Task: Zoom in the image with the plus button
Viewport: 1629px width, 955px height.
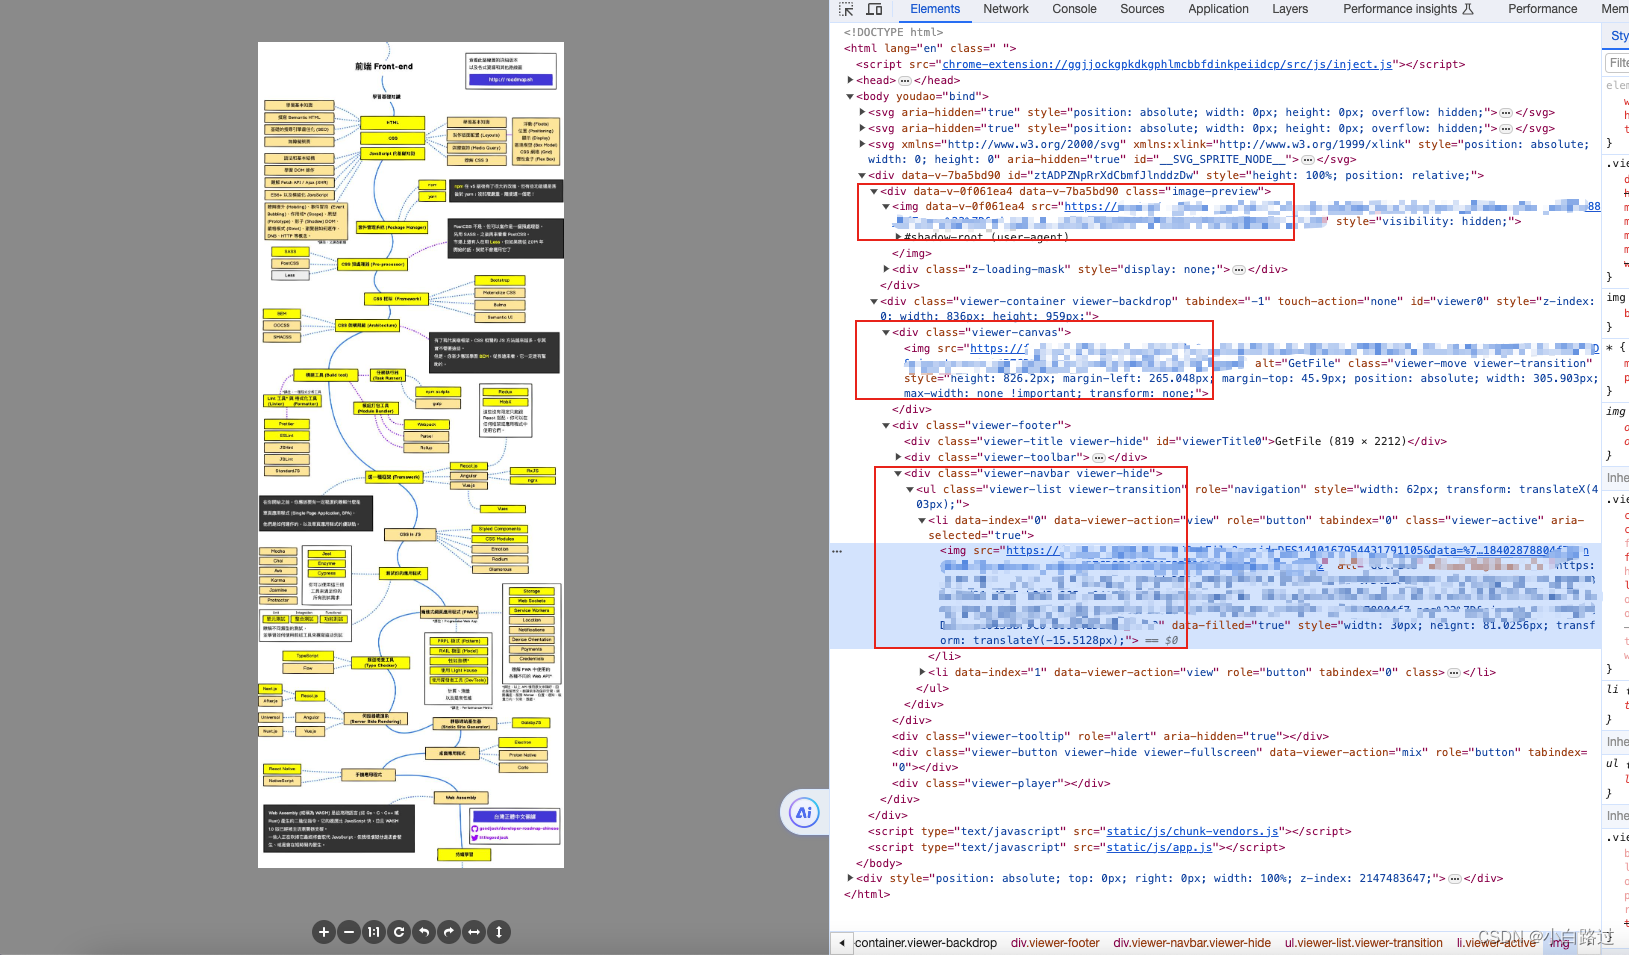Action: click(324, 932)
